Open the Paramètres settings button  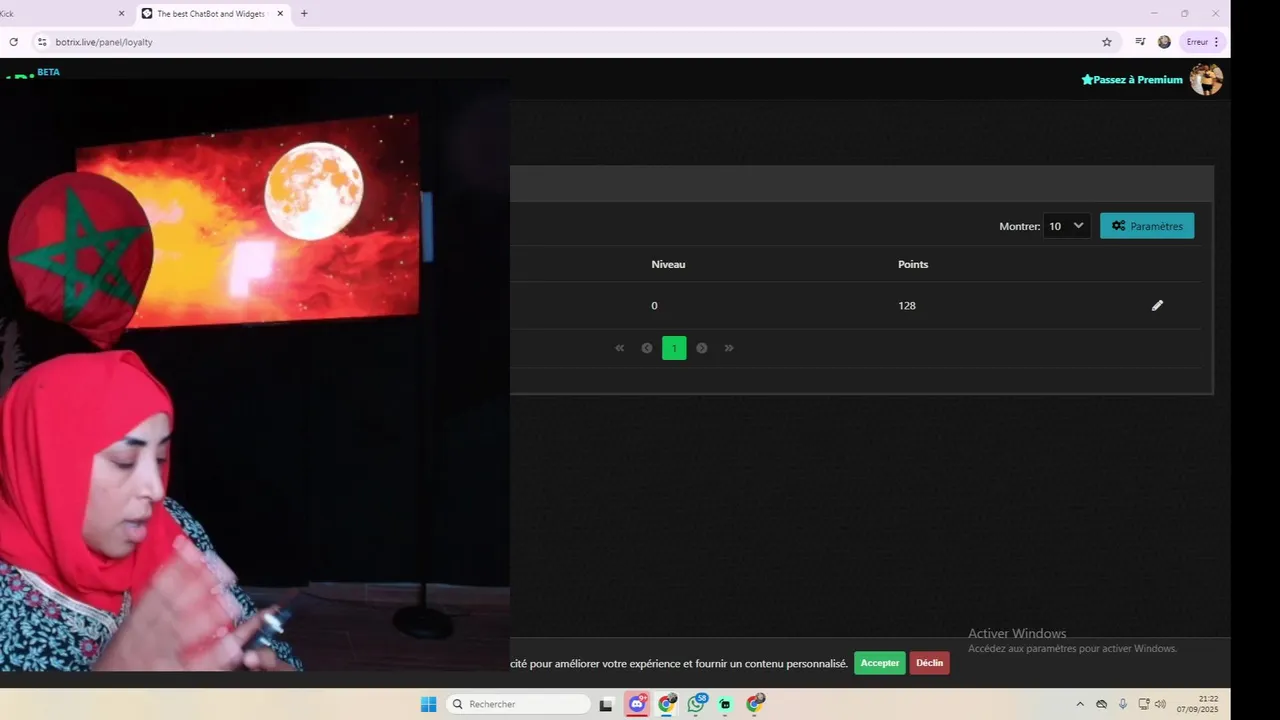[x=1147, y=226]
